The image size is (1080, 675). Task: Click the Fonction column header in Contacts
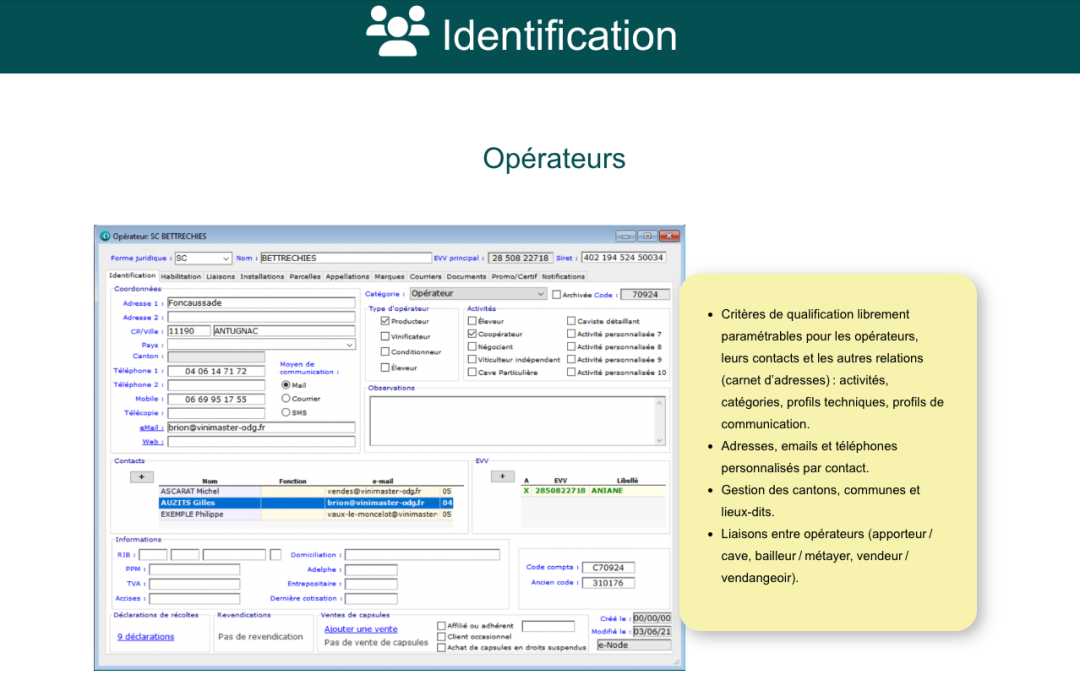pyautogui.click(x=293, y=481)
